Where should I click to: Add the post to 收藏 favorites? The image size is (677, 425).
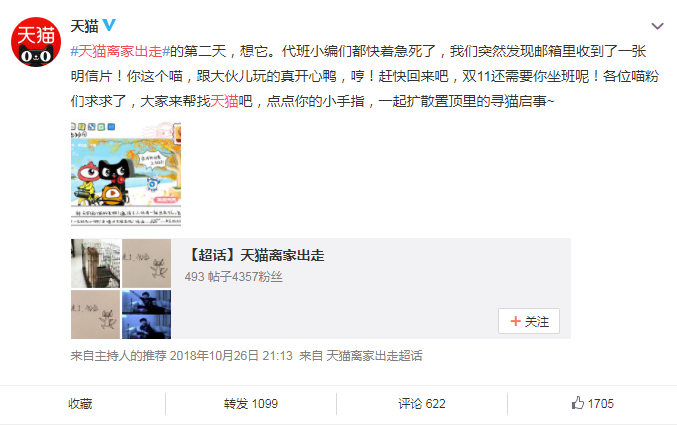pos(80,404)
